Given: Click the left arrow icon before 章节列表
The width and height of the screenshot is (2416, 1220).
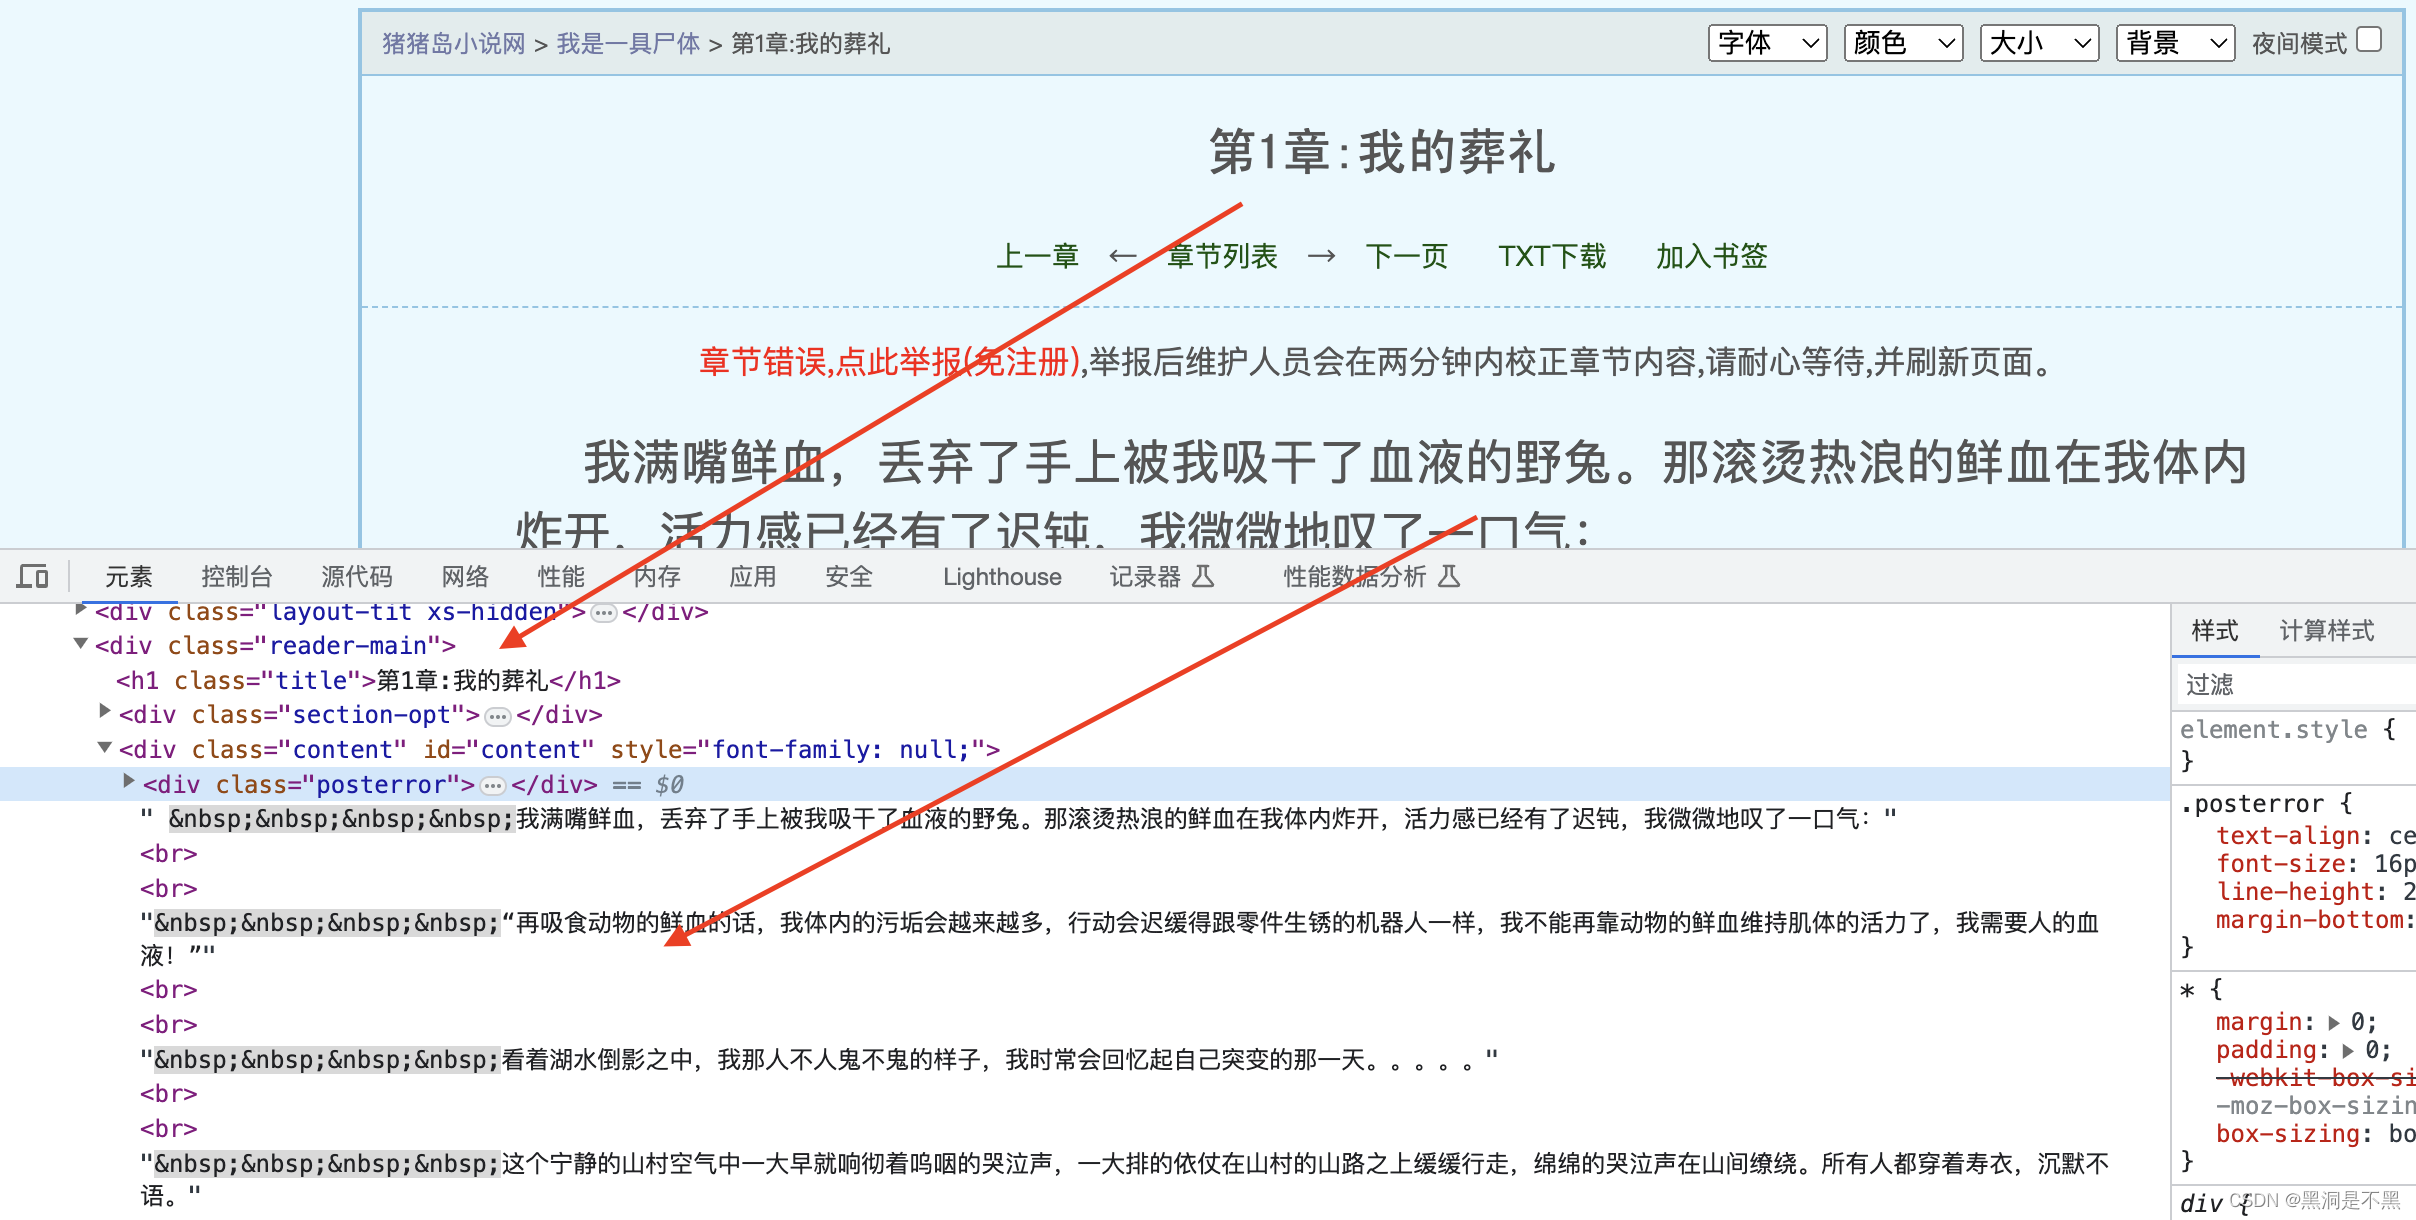Looking at the screenshot, I should [x=1122, y=257].
